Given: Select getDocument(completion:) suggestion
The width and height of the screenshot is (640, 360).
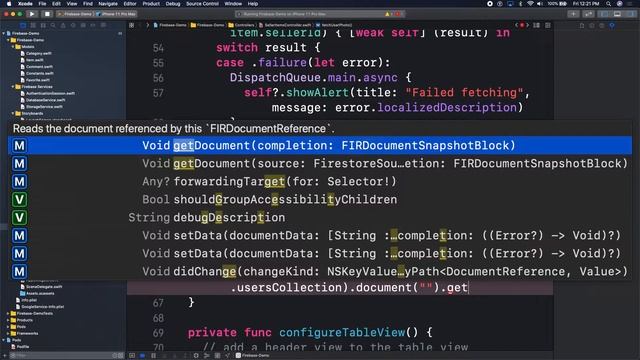Looking at the screenshot, I should pos(320,146).
